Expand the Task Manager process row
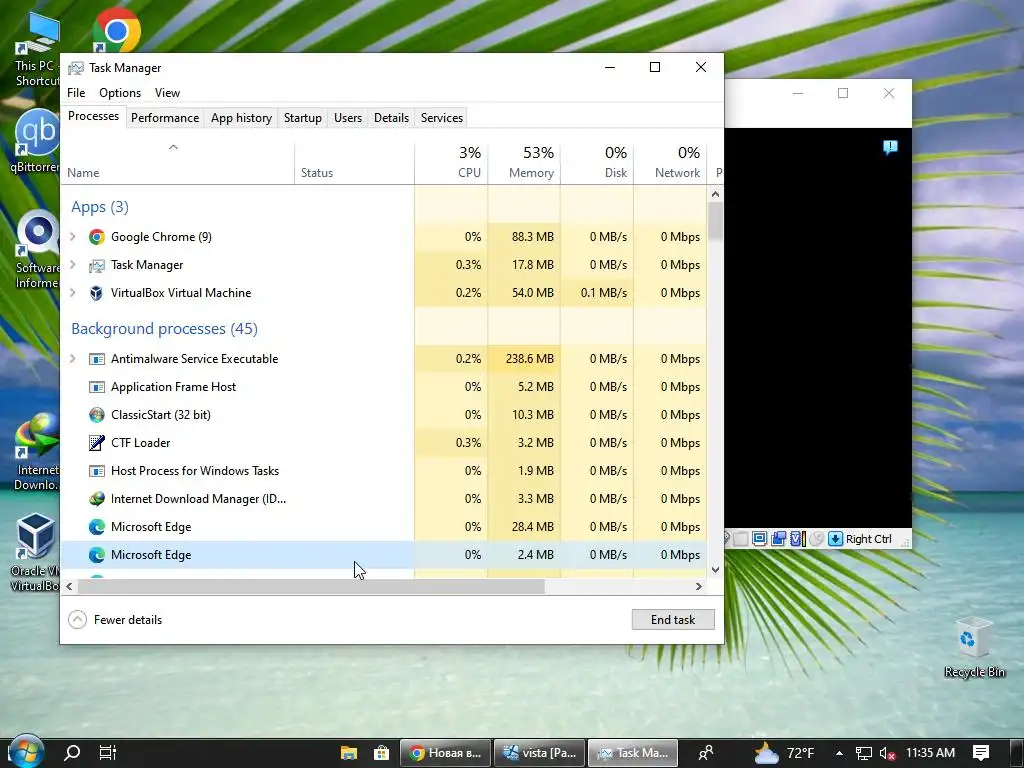1024x768 pixels. click(73, 265)
